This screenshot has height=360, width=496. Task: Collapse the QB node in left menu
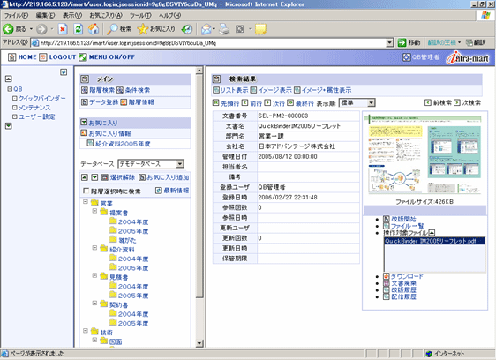tap(10, 89)
